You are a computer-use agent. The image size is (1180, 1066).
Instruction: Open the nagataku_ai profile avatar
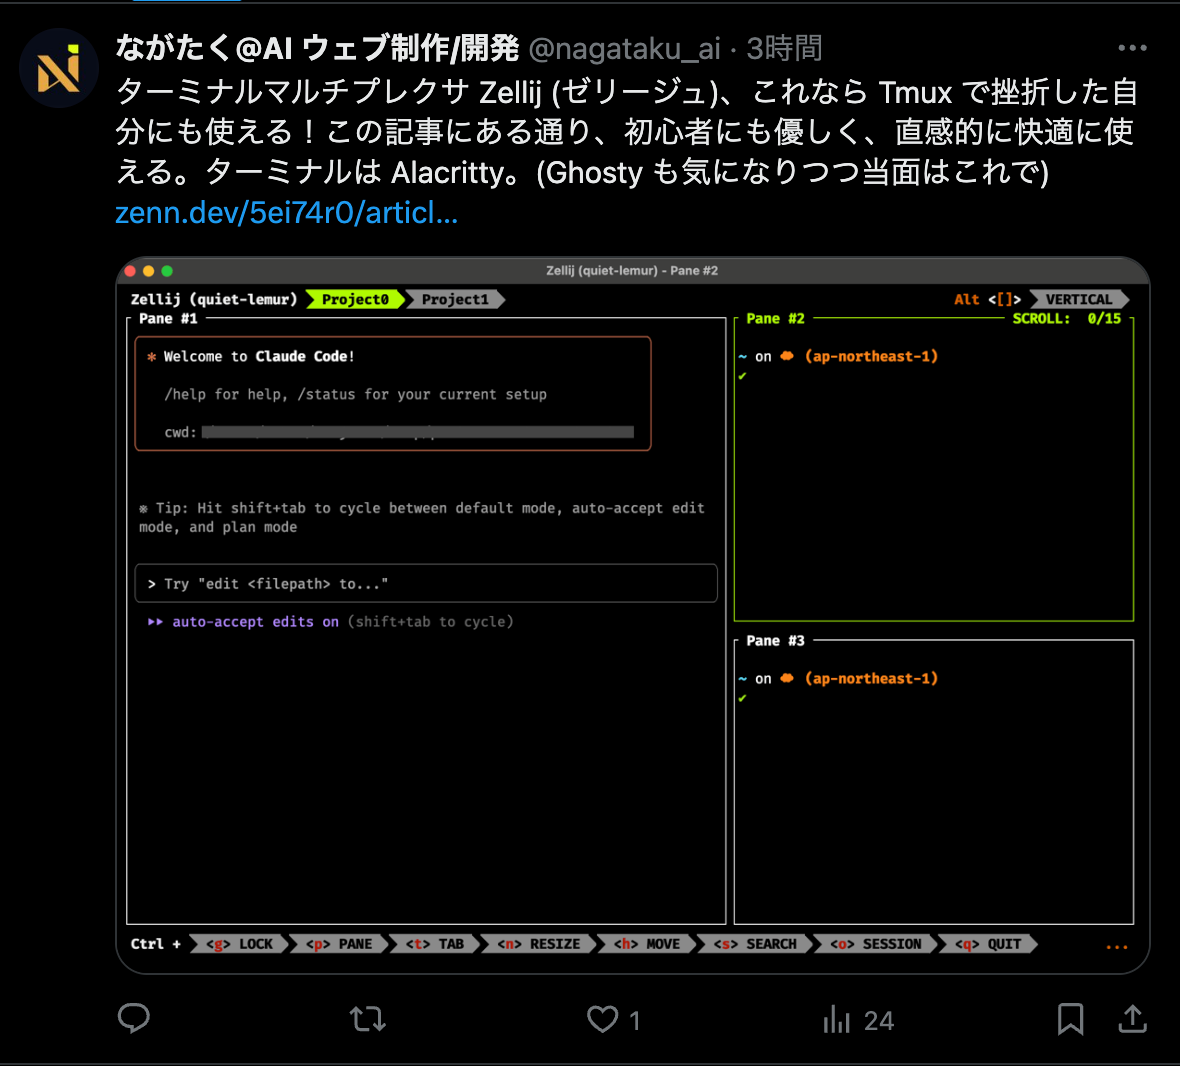tap(59, 68)
